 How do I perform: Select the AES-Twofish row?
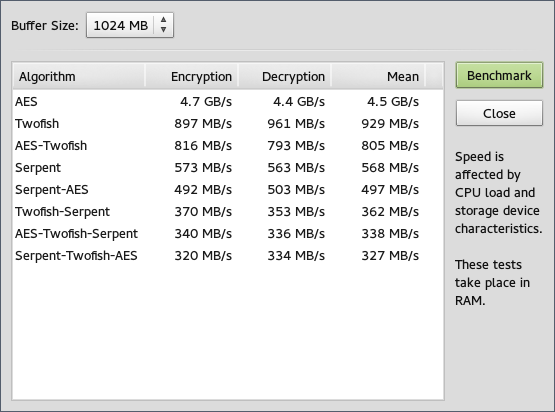(228, 145)
